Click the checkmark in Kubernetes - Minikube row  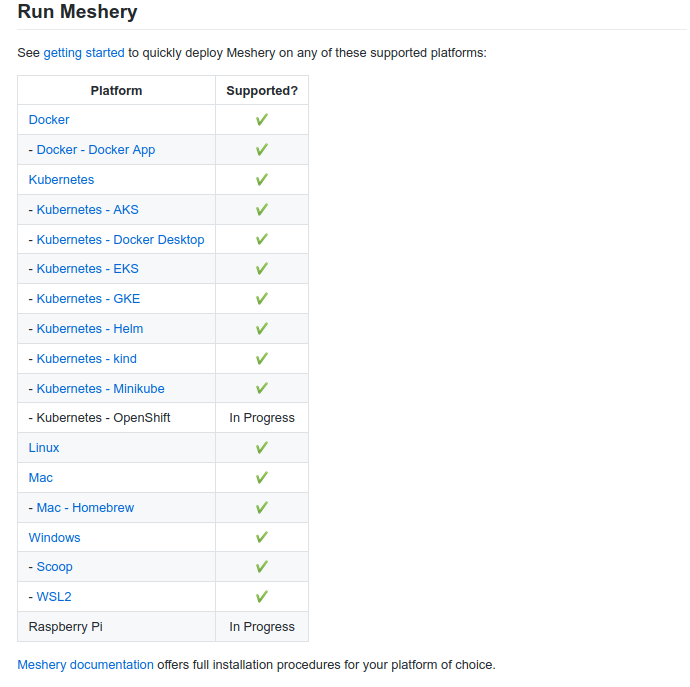[262, 388]
